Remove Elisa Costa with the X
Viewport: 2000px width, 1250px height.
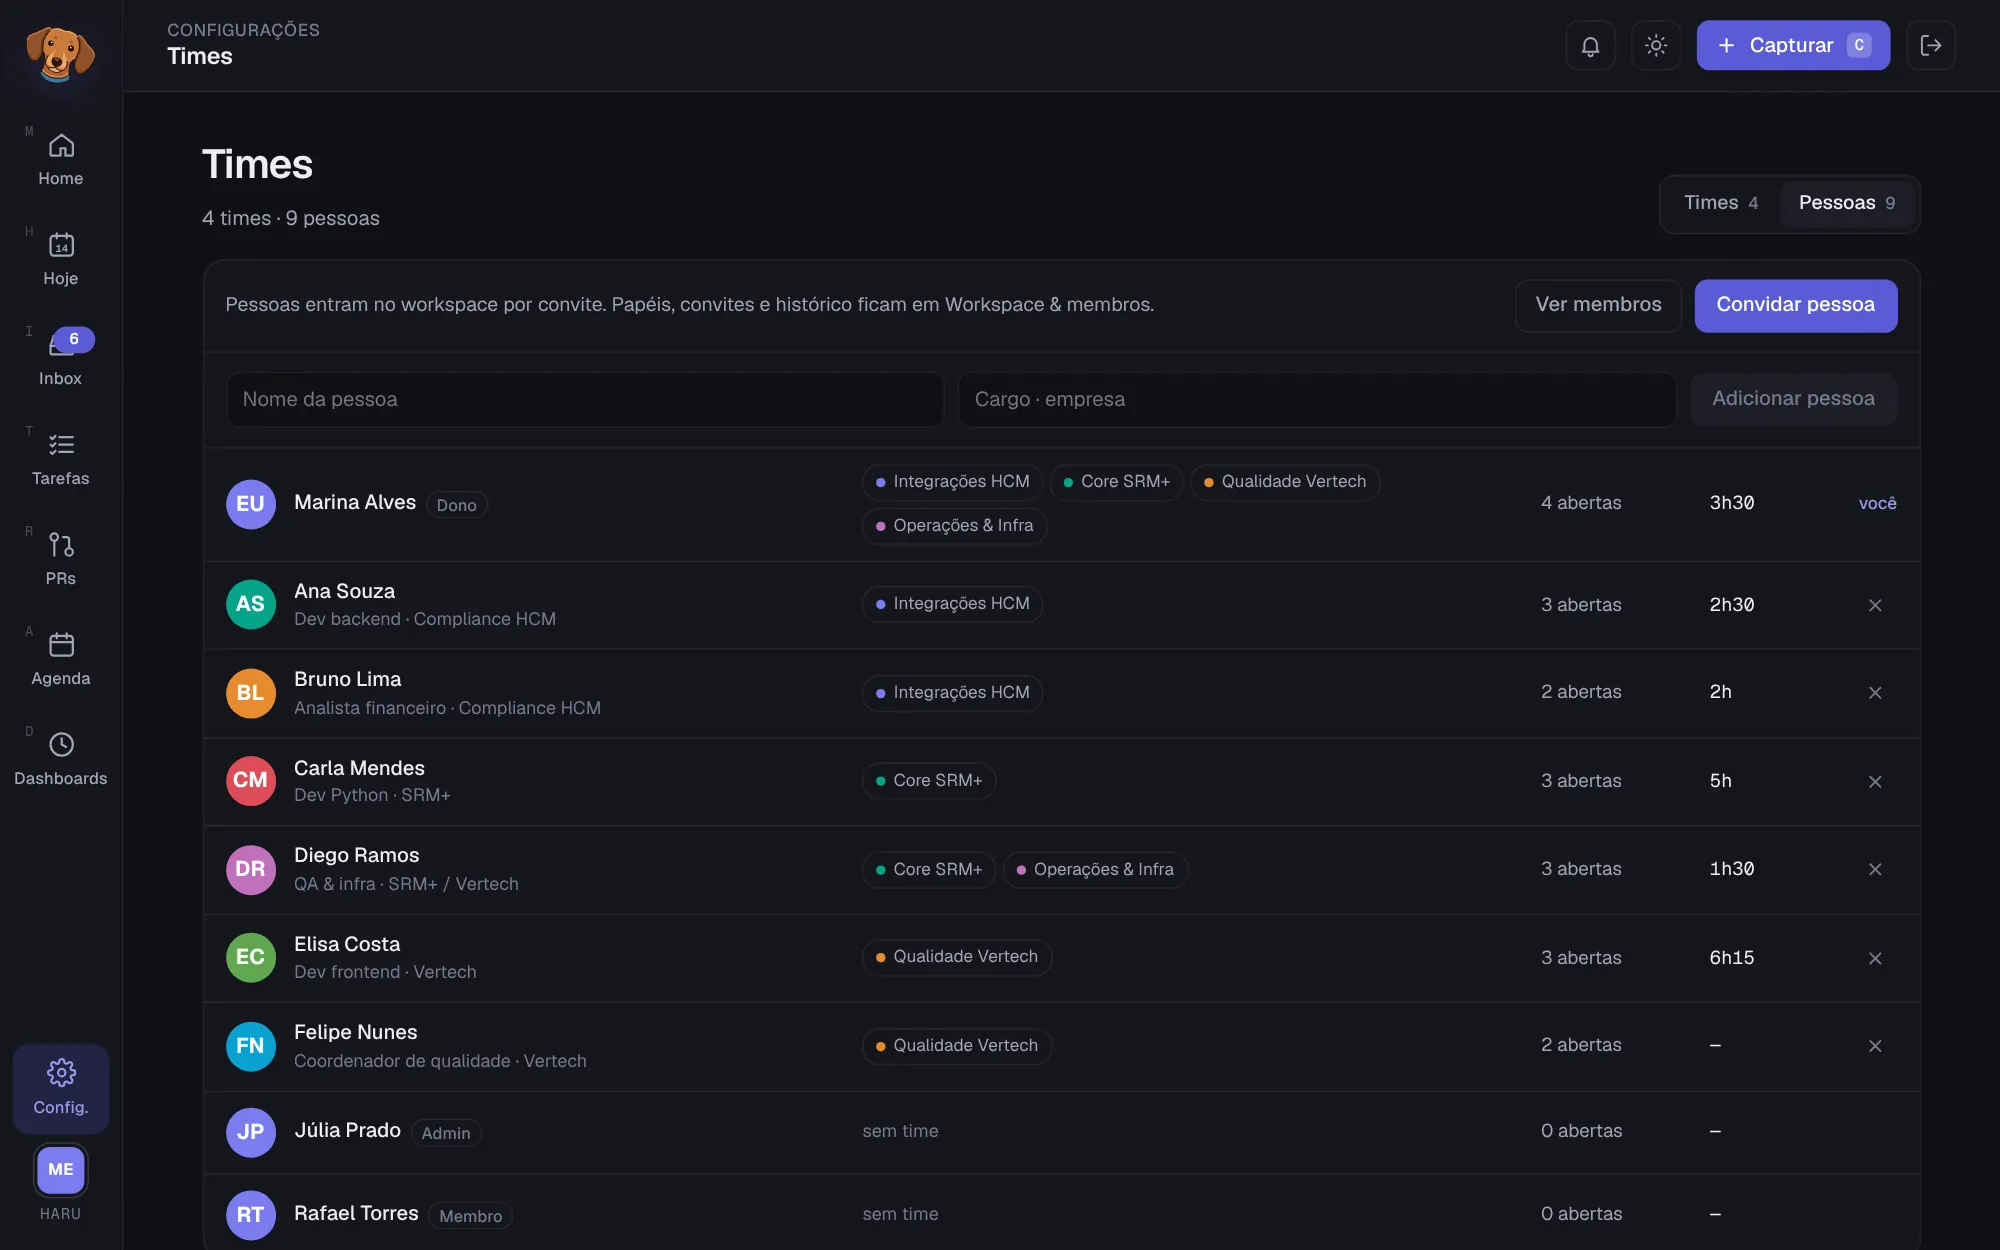click(1875, 958)
